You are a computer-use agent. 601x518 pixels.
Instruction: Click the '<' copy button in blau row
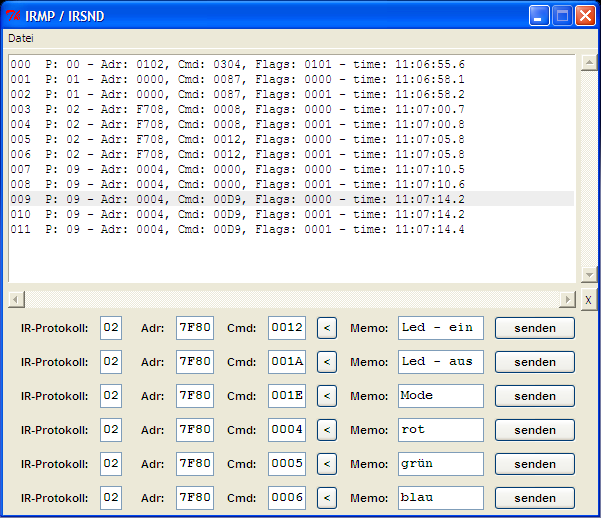327,498
